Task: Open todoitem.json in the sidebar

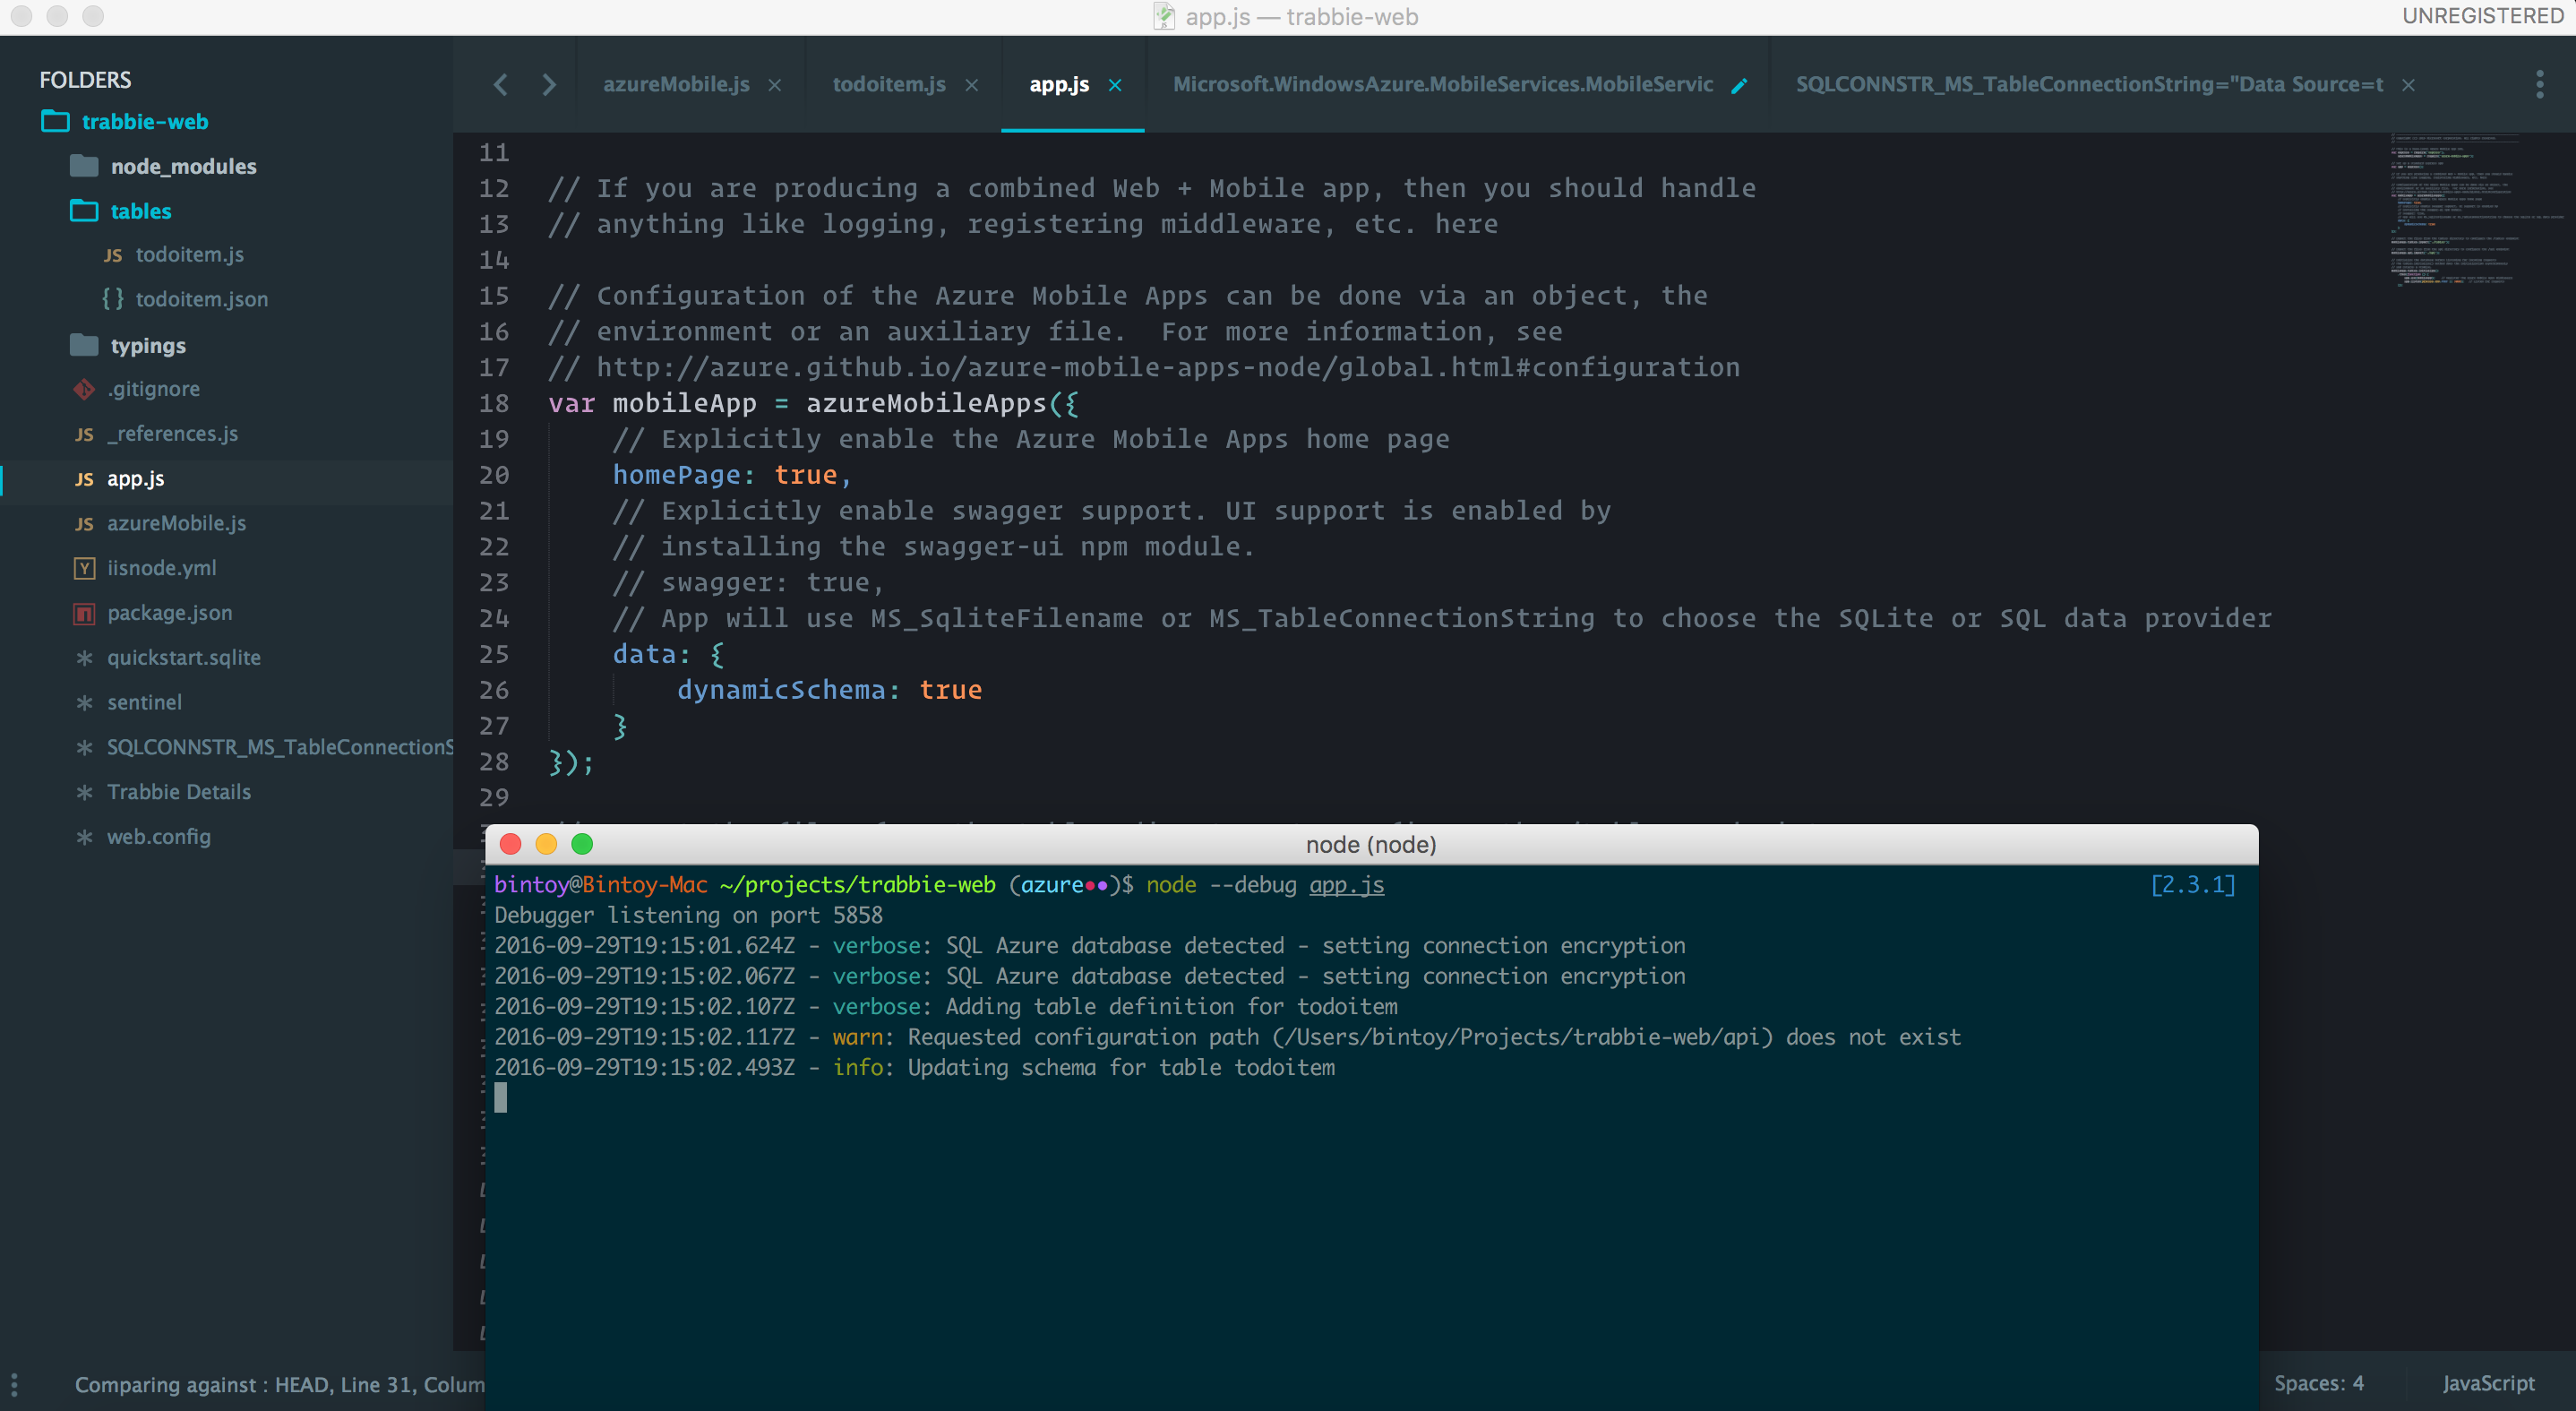Action: click(x=201, y=299)
